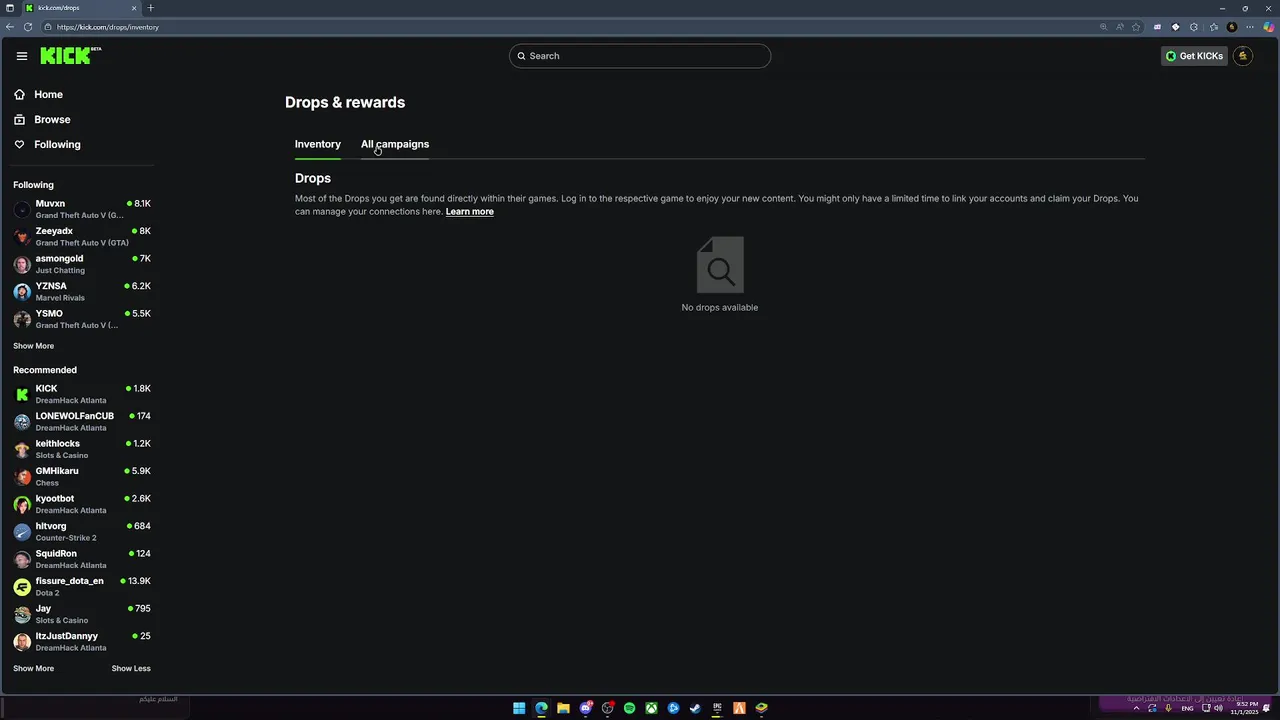The height and width of the screenshot is (720, 1280).
Task: Show hidden system tray icons
Action: [x=1136, y=708]
